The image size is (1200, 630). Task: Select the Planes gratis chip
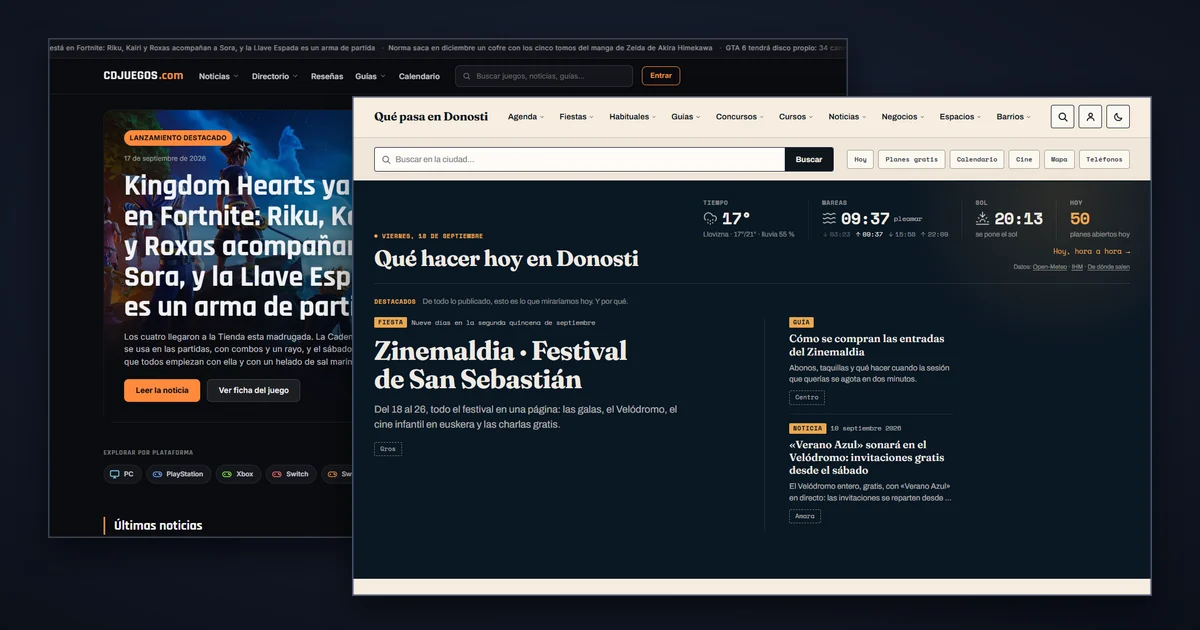[x=911, y=159]
